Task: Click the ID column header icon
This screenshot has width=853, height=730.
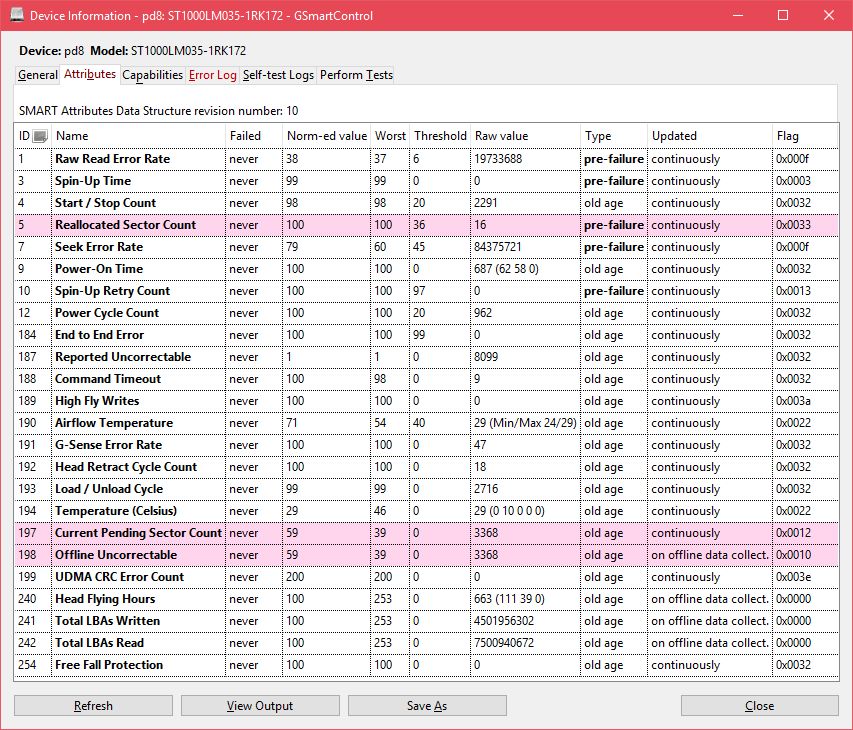Action: tap(40, 136)
